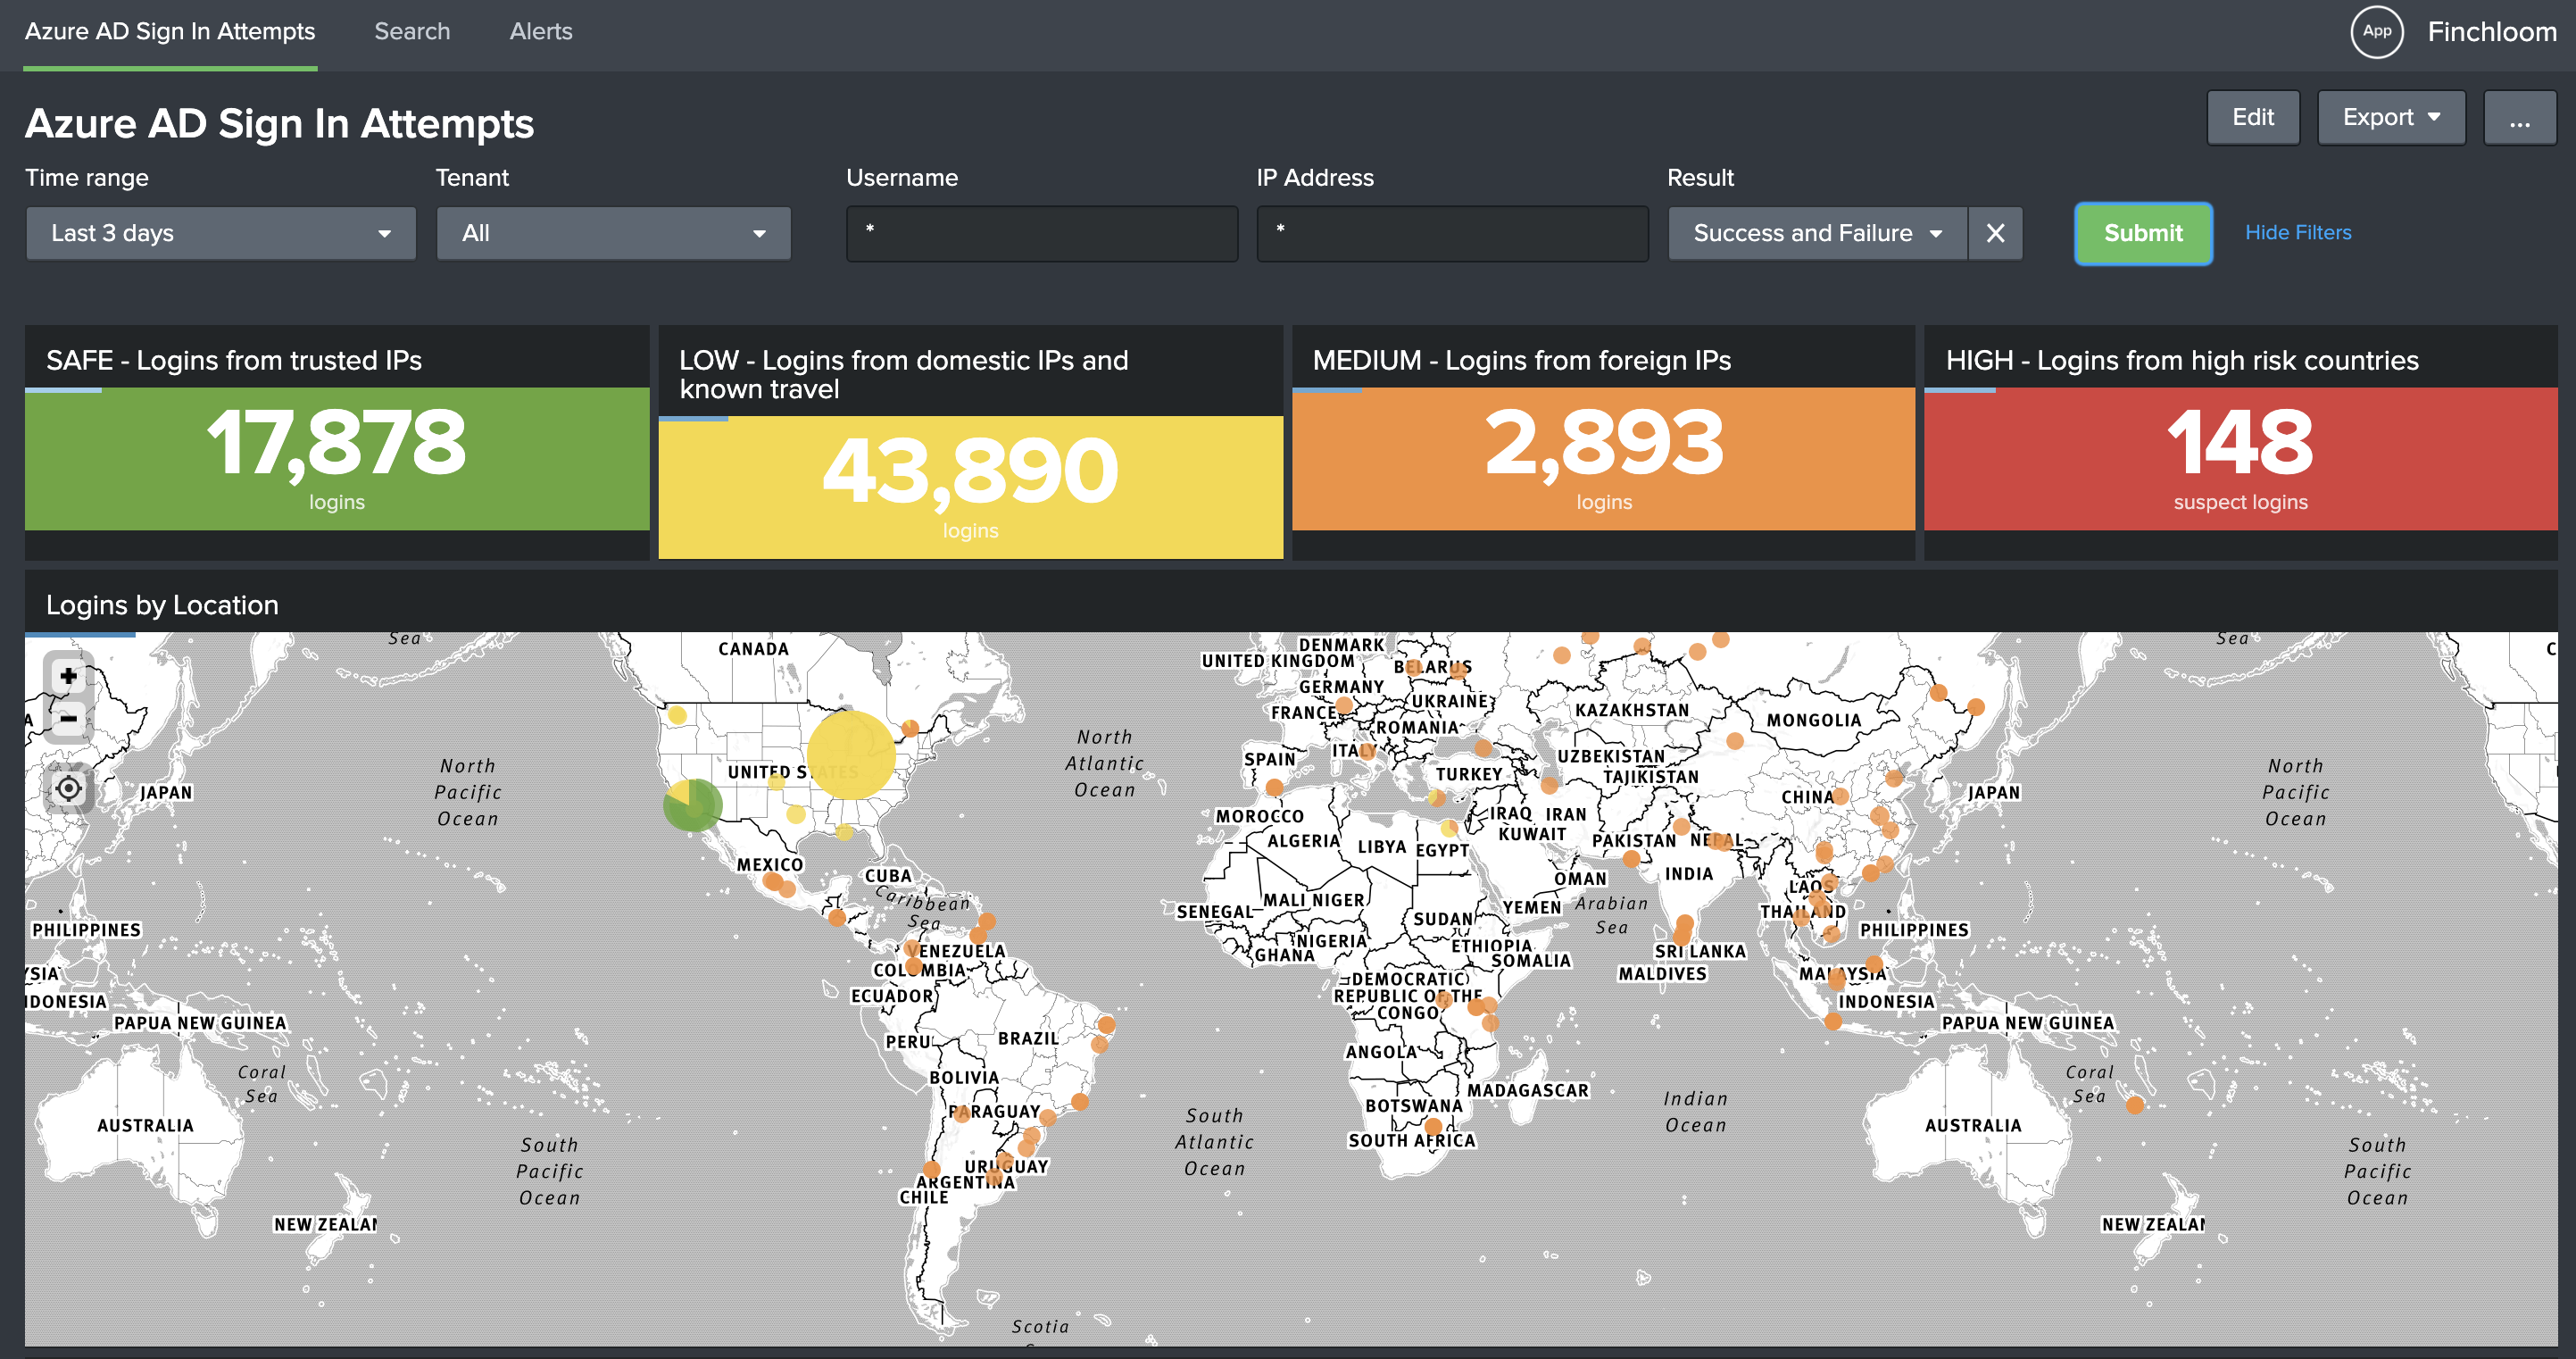Open the Tenant dropdown
The image size is (2576, 1359).
click(x=613, y=233)
